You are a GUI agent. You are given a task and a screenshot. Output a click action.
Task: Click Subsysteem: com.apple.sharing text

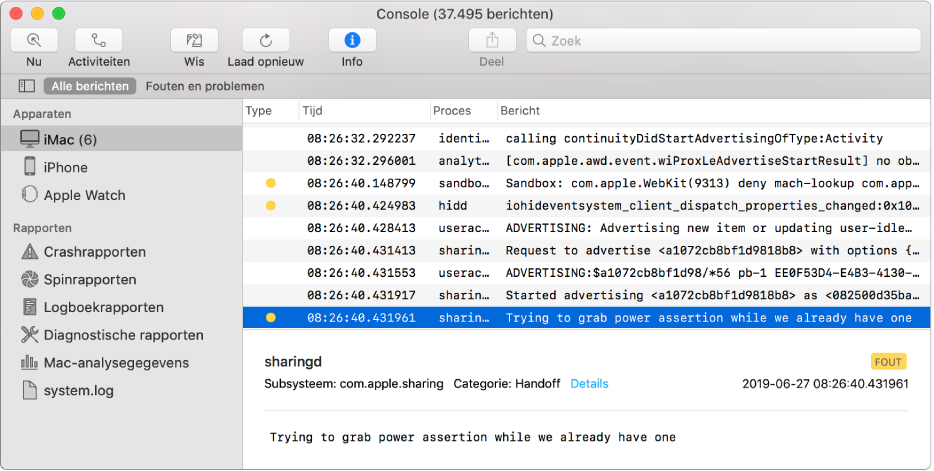pyautogui.click(x=354, y=384)
